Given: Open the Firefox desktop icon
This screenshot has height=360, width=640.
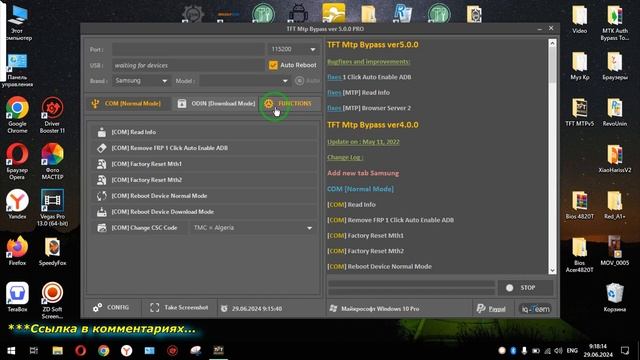Looking at the screenshot, I should pyautogui.click(x=17, y=251).
